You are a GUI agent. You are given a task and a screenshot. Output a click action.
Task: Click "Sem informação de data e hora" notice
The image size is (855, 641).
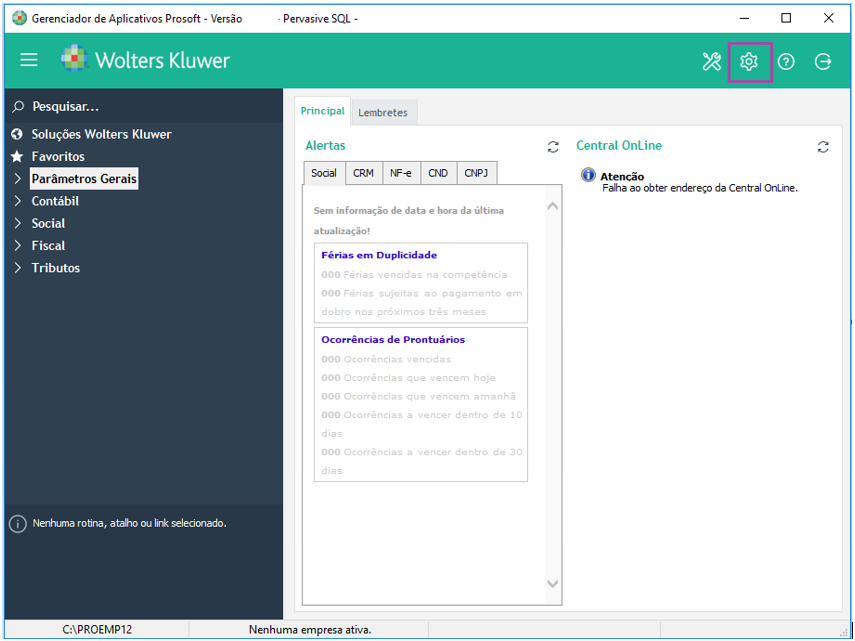(x=408, y=220)
